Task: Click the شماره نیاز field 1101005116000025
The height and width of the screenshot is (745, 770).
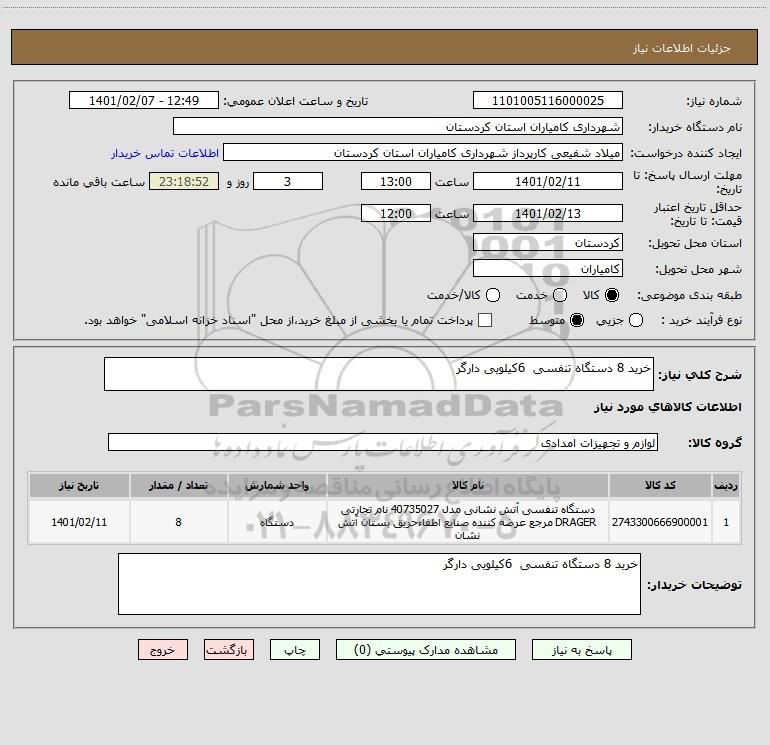Action: [548, 101]
